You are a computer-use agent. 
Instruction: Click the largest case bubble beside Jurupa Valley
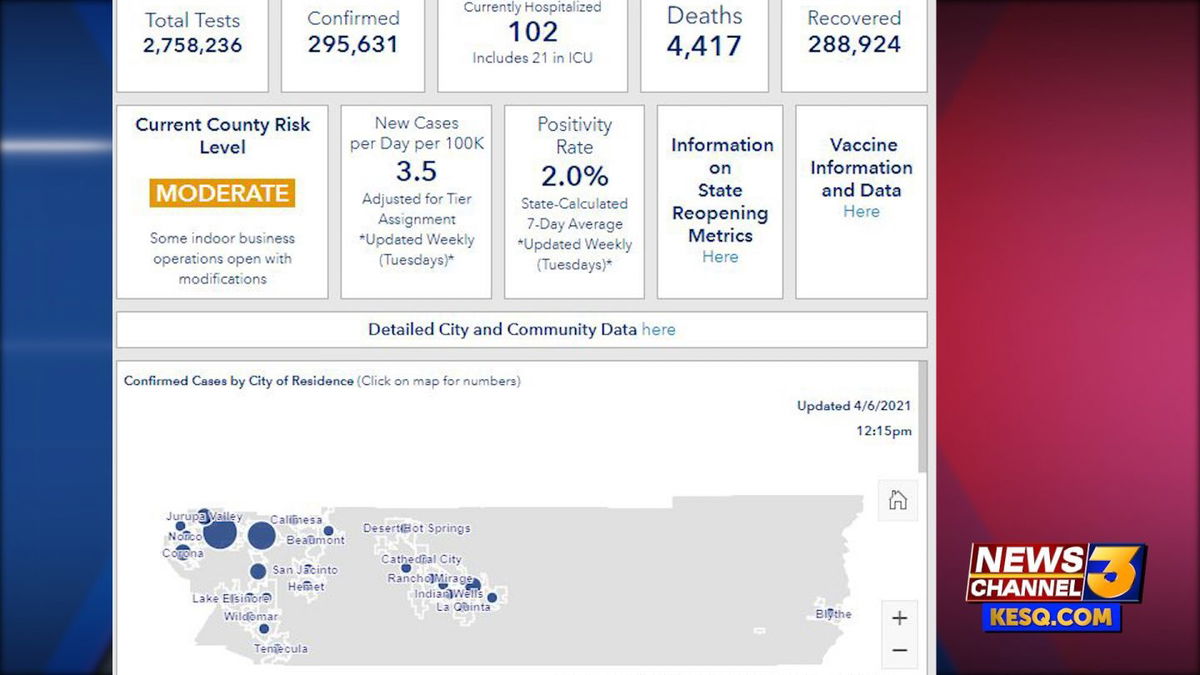click(x=220, y=533)
